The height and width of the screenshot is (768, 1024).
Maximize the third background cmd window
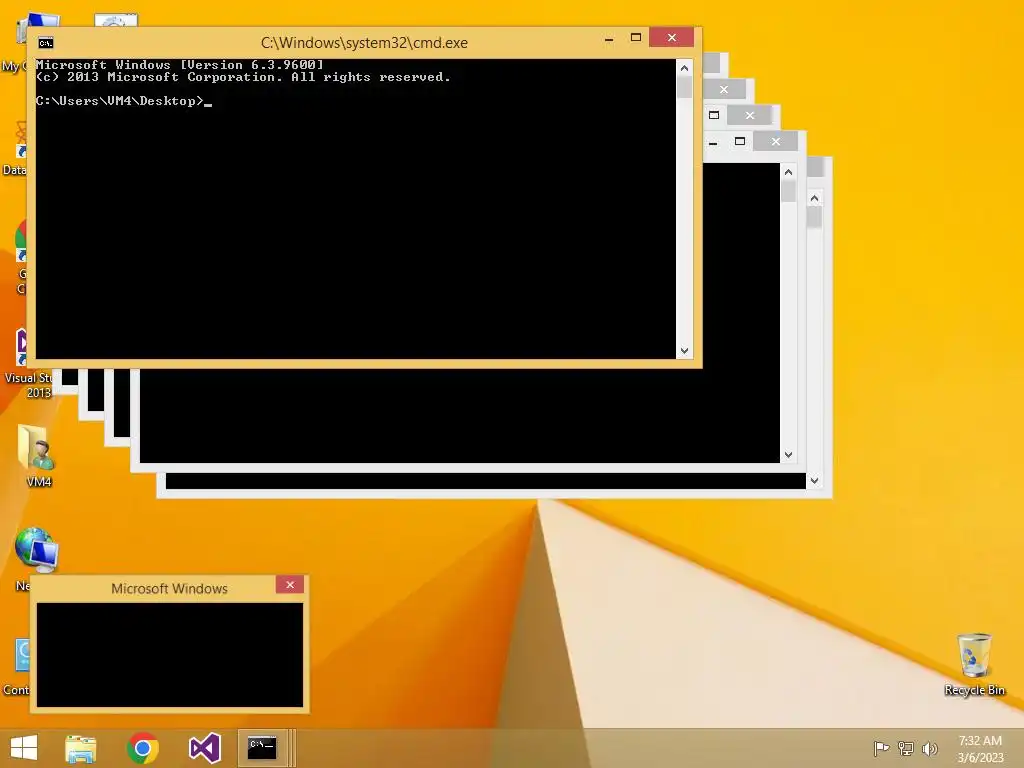coord(714,116)
